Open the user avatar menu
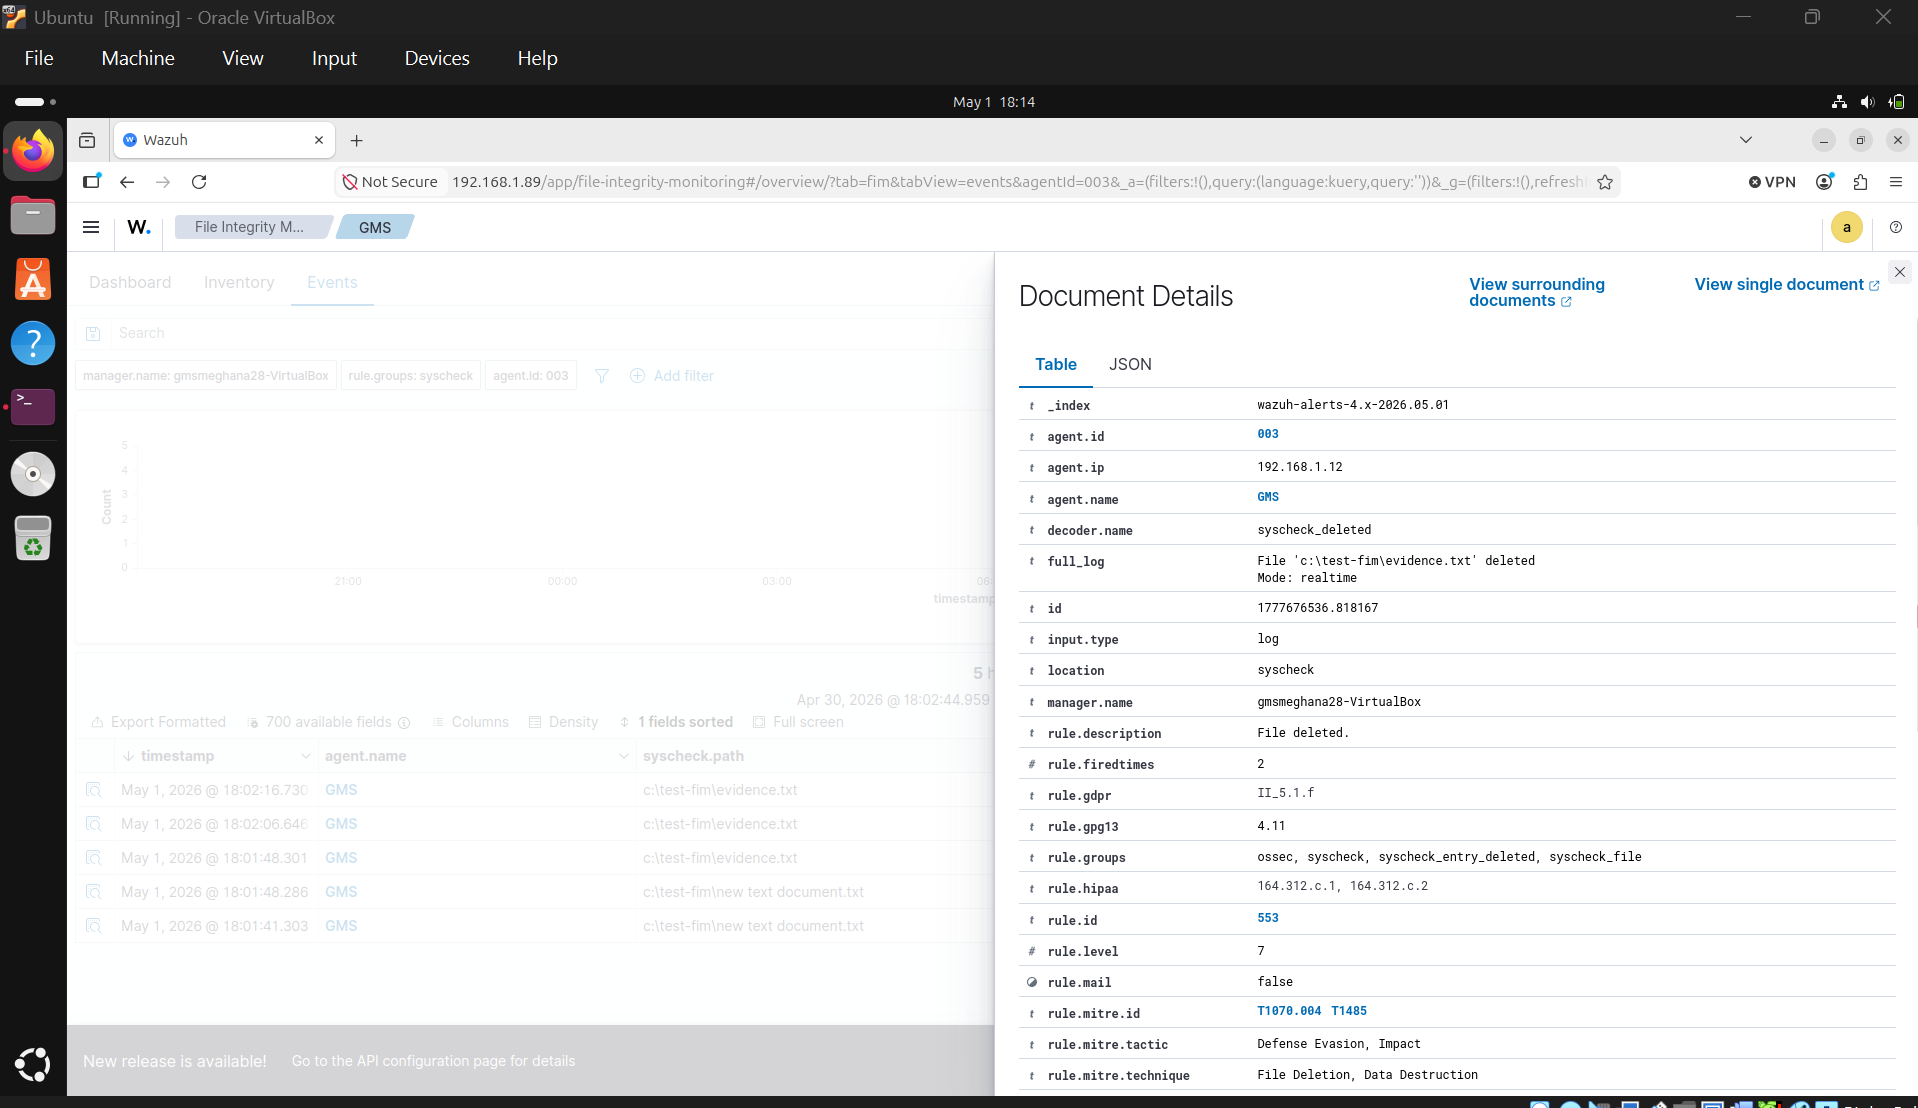Image resolution: width=1918 pixels, height=1108 pixels. point(1847,227)
